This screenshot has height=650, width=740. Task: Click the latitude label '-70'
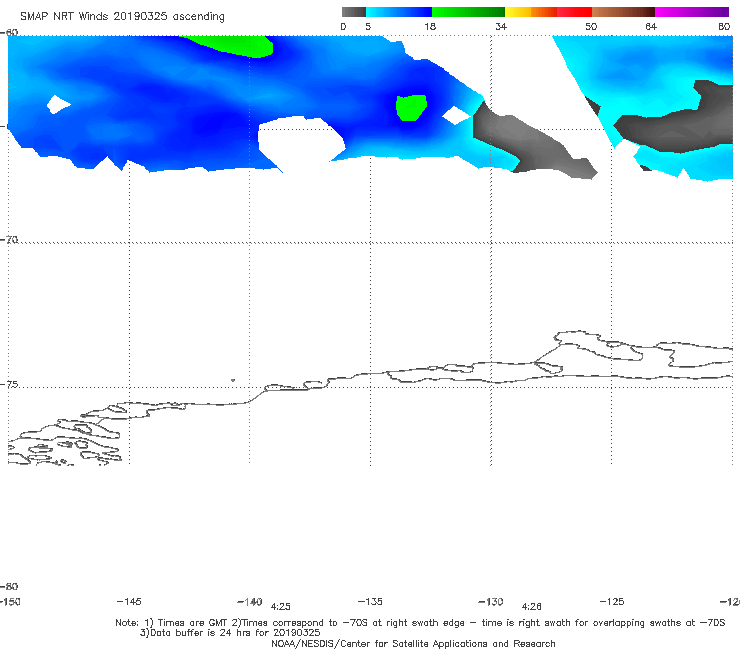(9, 240)
